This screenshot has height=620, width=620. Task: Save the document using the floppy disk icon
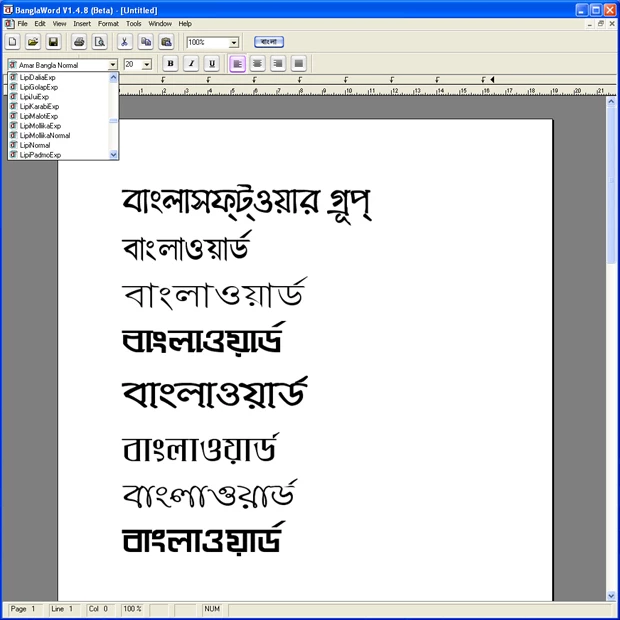54,42
